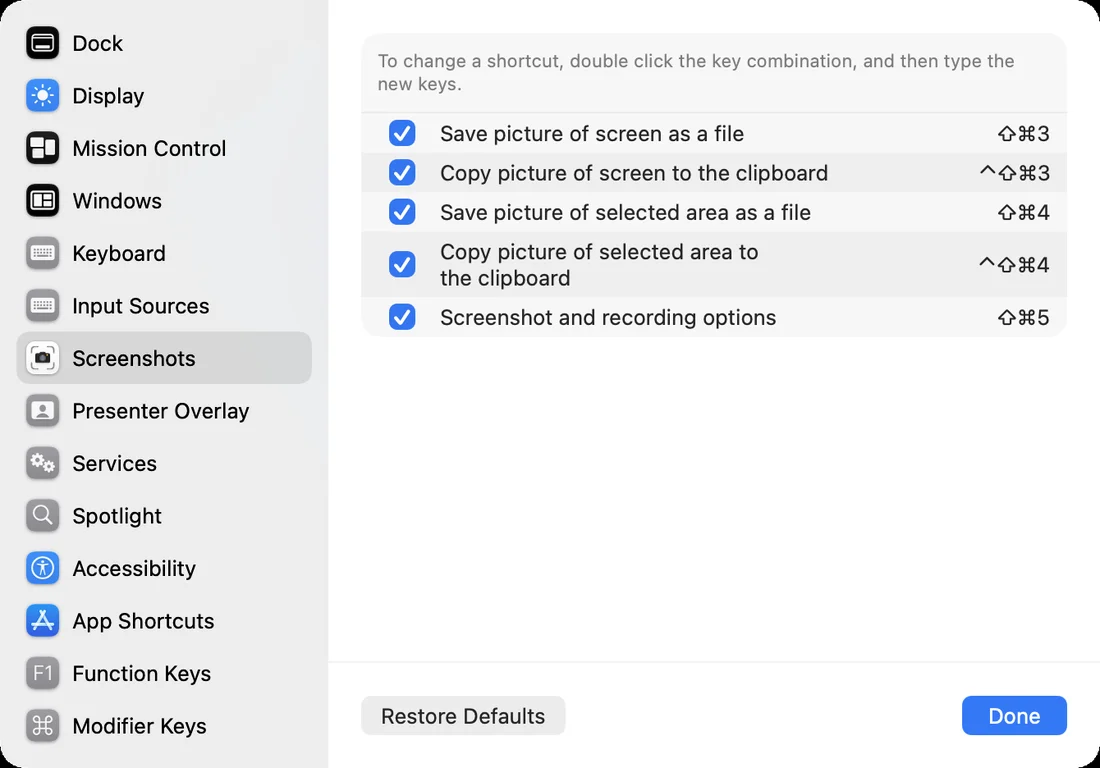Viewport: 1100px width, 768px height.
Task: Open the Spotlight shortcuts label
Action: [117, 516]
